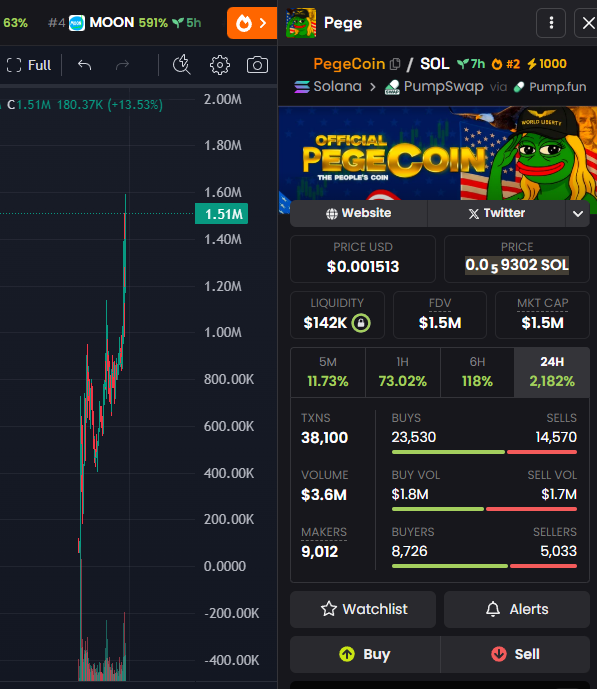Click the PRICE in SOL box
The height and width of the screenshot is (689, 597).
[517, 259]
